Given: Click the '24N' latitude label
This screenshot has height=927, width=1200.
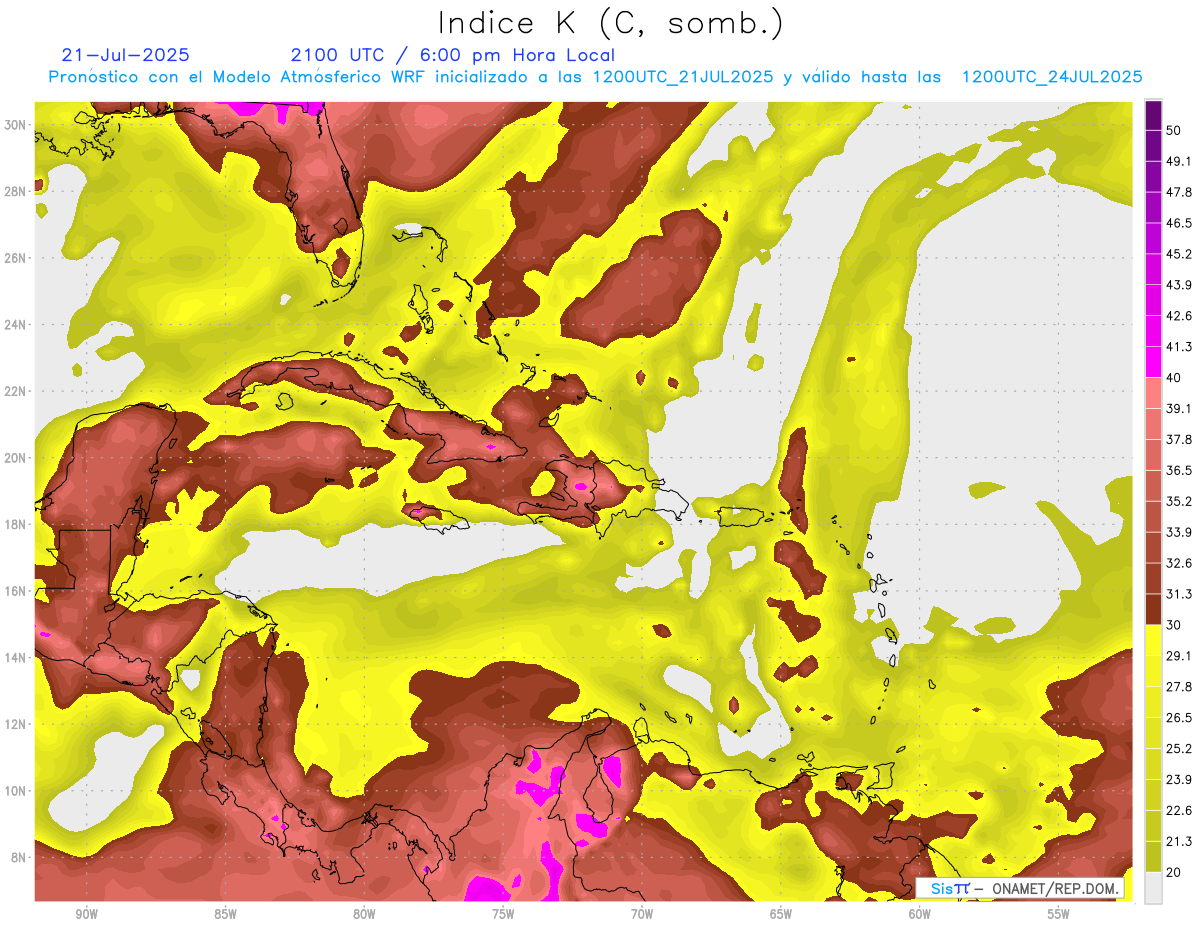Looking at the screenshot, I should (15, 324).
